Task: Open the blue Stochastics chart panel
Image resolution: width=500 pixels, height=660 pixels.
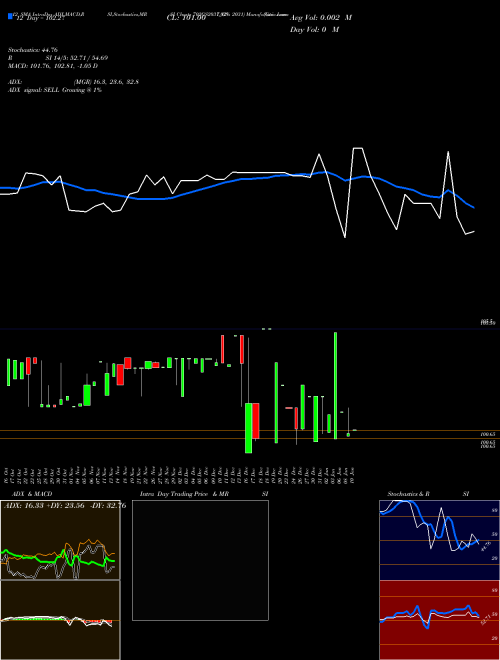Action: (439, 540)
